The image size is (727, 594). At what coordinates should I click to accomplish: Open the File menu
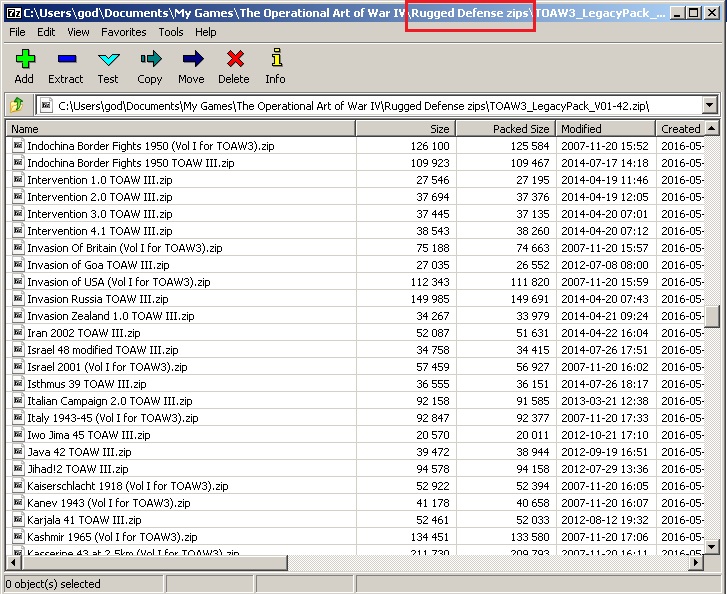pyautogui.click(x=17, y=32)
